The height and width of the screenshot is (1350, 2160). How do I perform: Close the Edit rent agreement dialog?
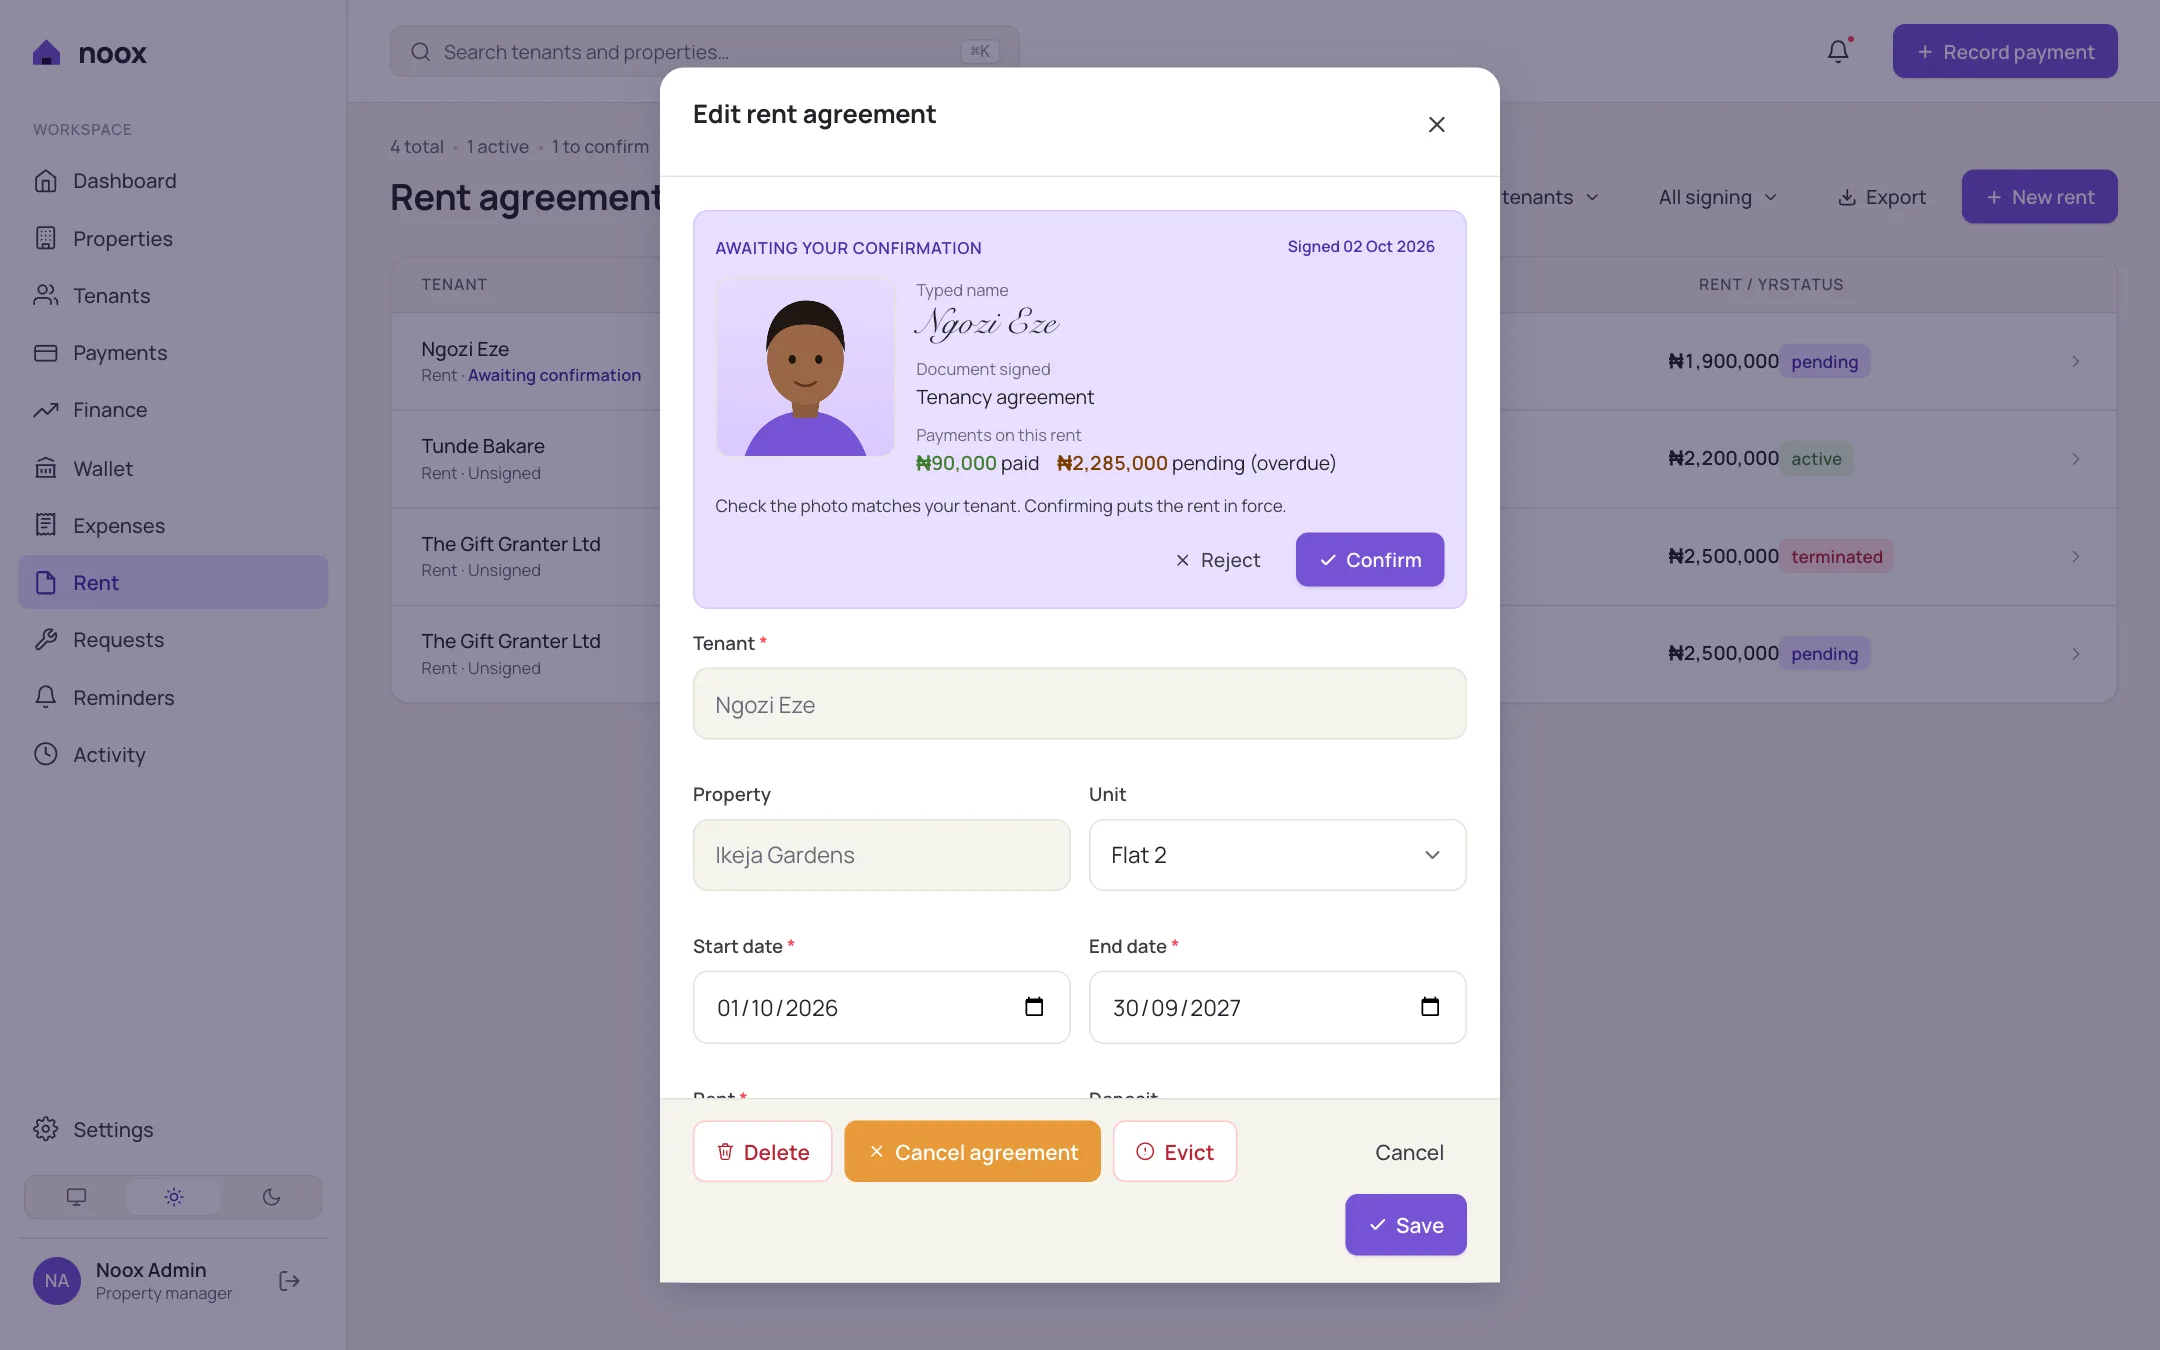coord(1436,124)
